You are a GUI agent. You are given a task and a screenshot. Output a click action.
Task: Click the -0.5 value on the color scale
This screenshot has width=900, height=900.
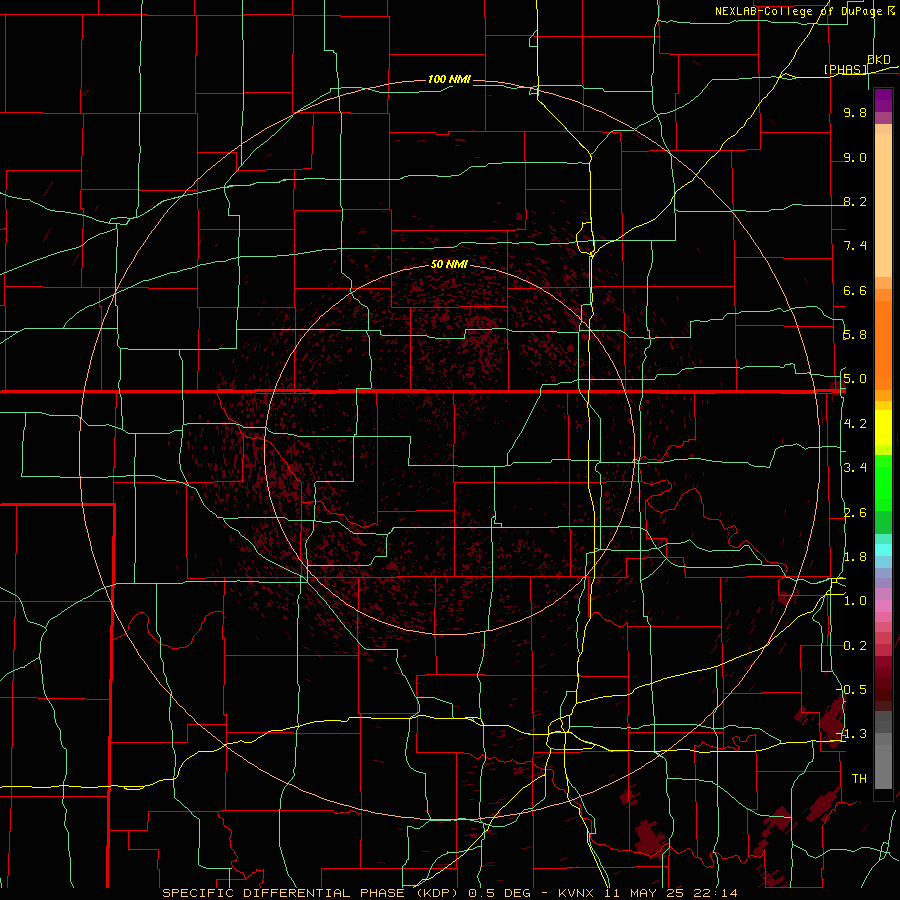coord(851,689)
